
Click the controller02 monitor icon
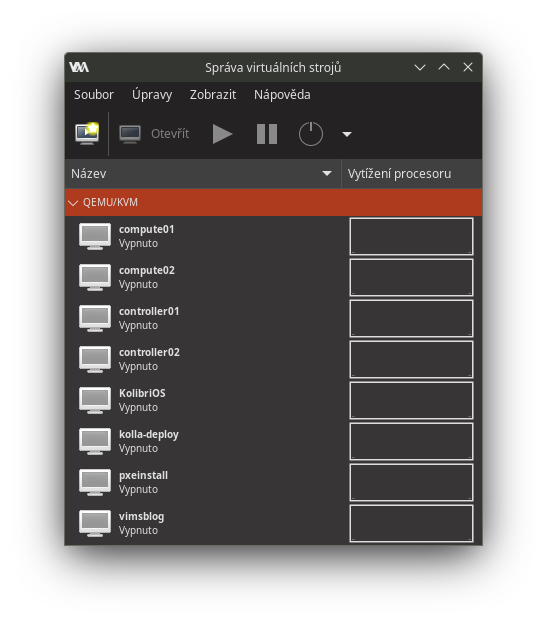pos(95,359)
